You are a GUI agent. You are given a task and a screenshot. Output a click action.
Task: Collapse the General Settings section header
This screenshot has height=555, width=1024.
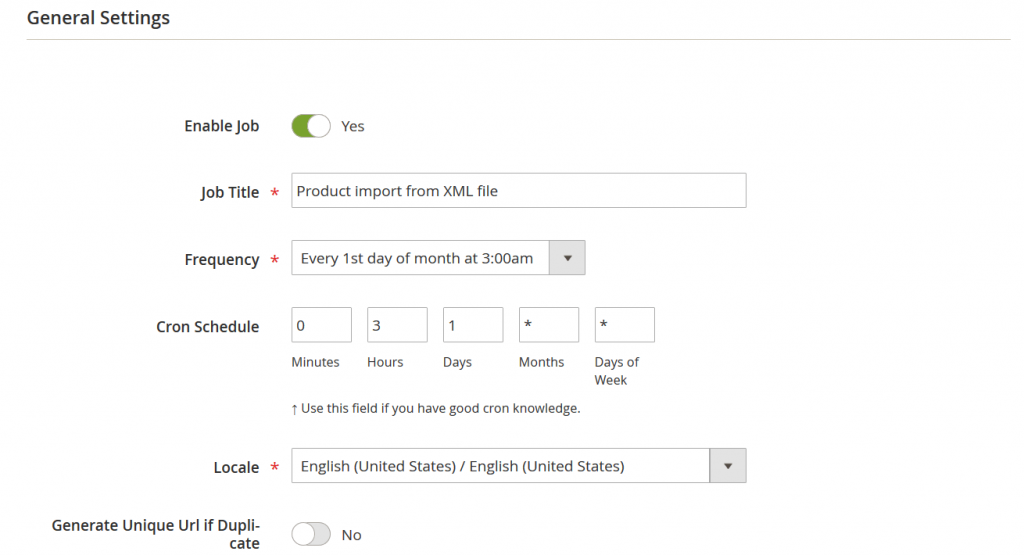tap(98, 18)
